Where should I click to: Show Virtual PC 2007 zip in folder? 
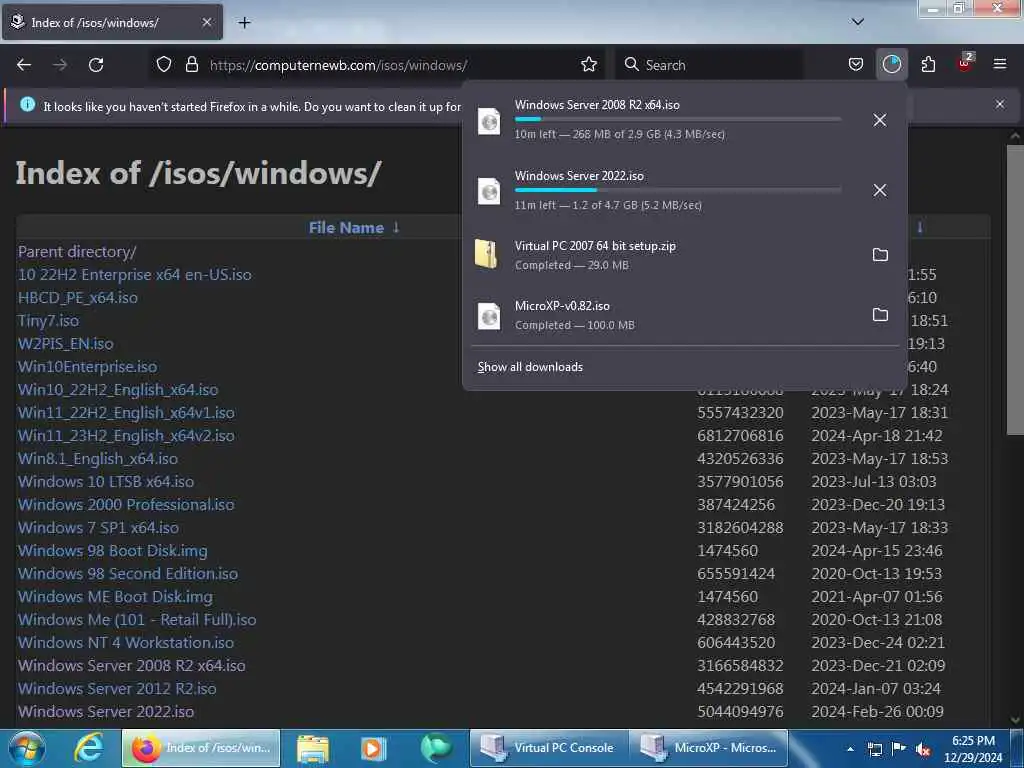(x=880, y=255)
